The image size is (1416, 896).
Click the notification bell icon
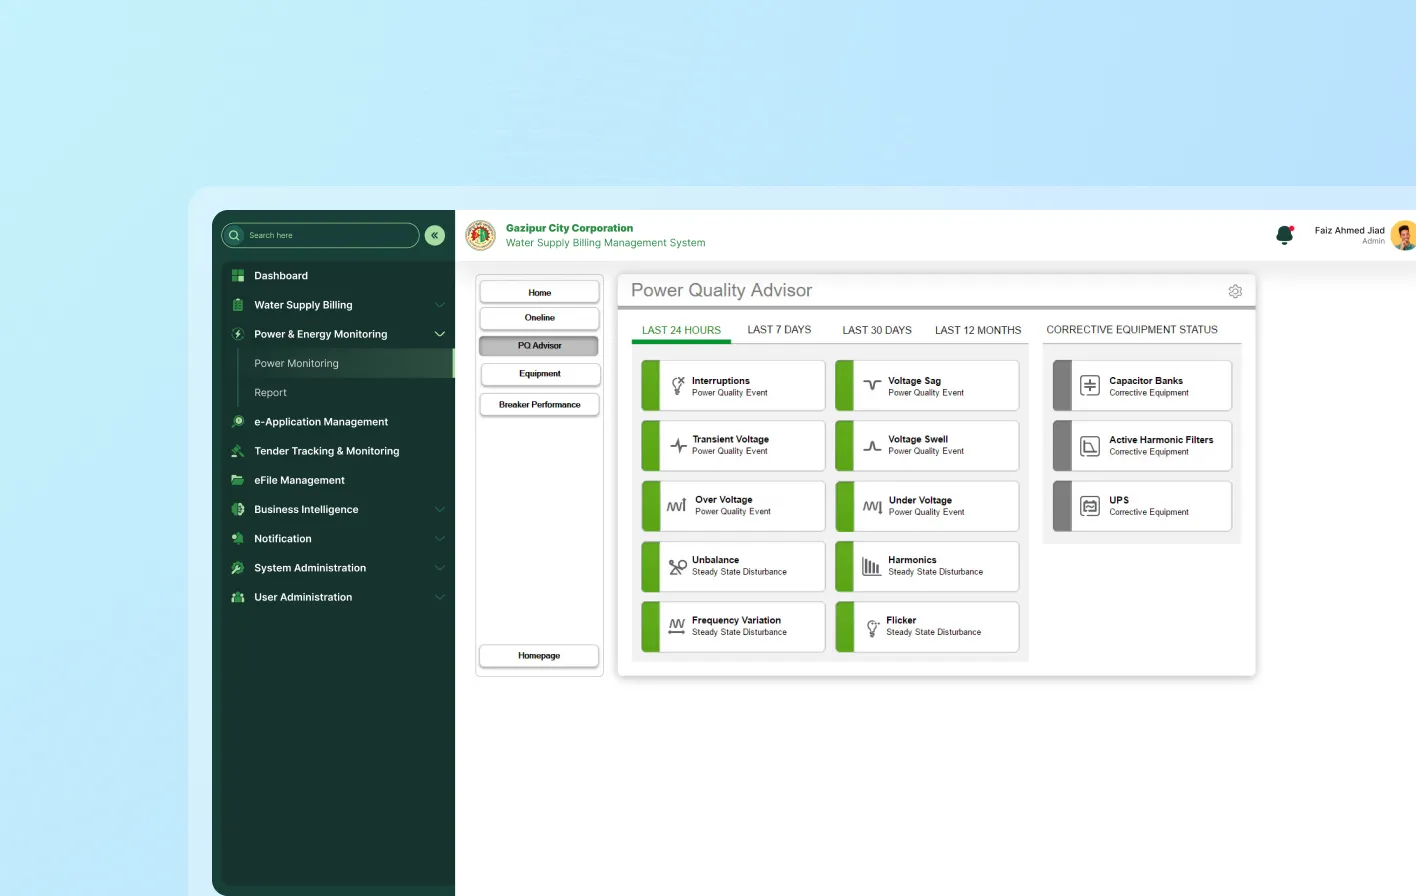1284,235
